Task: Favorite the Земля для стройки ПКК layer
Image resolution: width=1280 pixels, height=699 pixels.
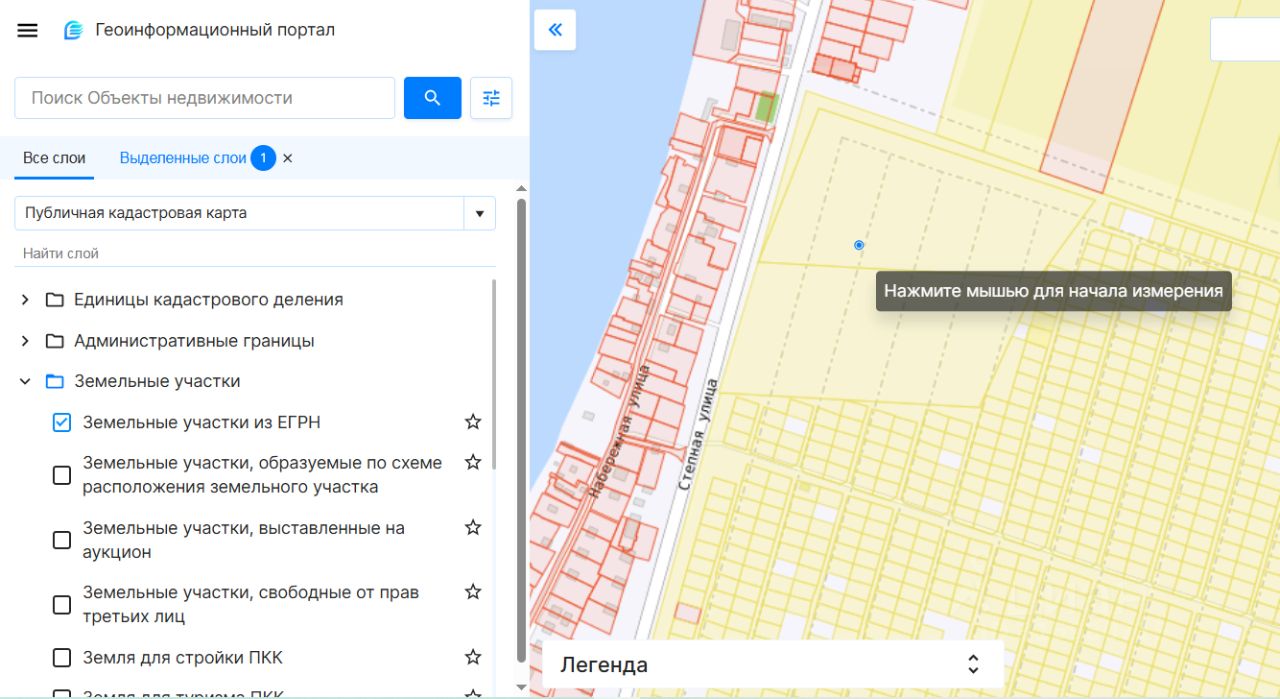Action: point(473,657)
